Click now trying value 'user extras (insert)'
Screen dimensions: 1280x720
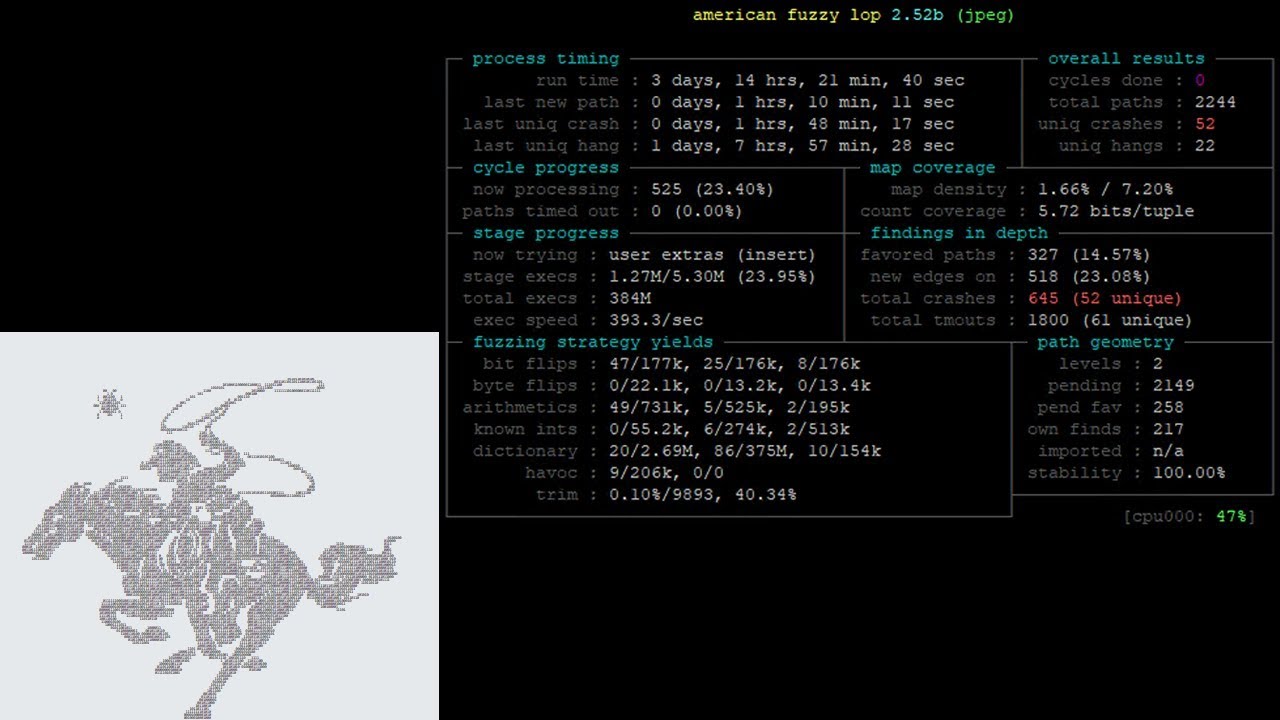pyautogui.click(x=712, y=256)
